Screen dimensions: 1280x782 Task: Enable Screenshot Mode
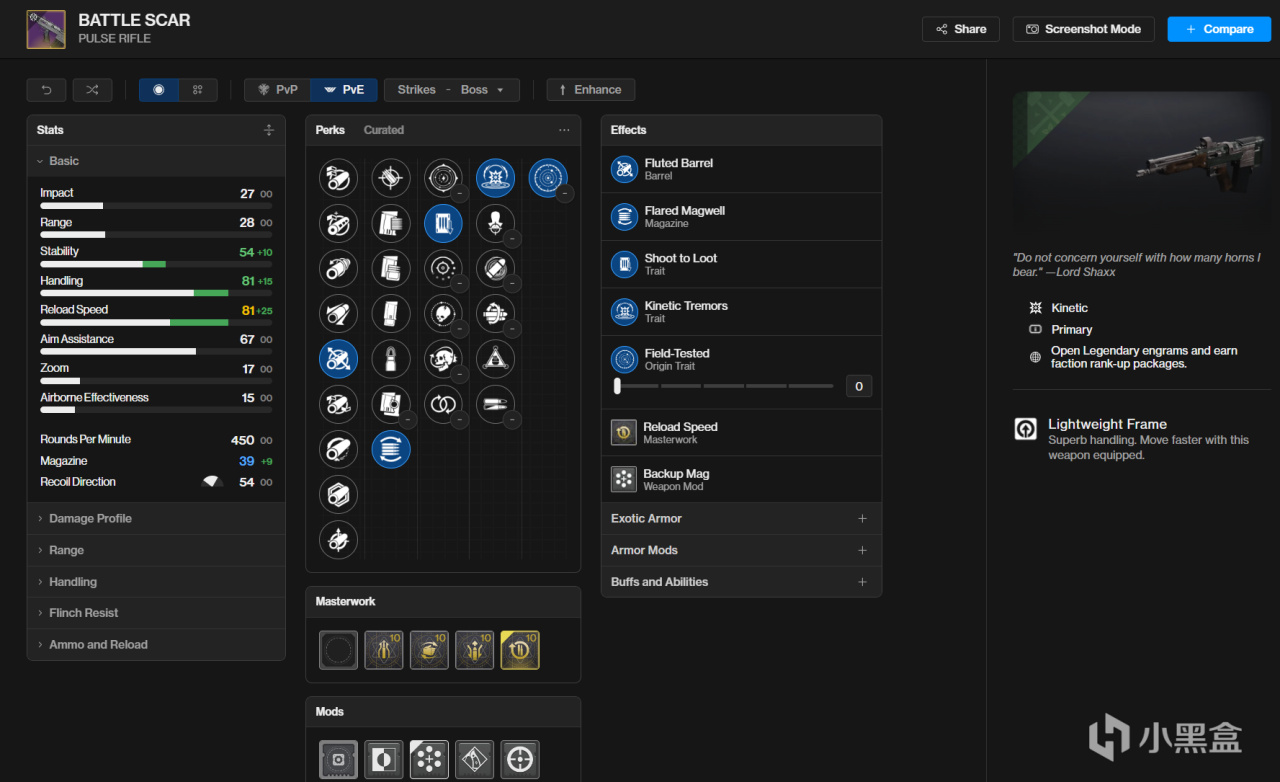1083,29
